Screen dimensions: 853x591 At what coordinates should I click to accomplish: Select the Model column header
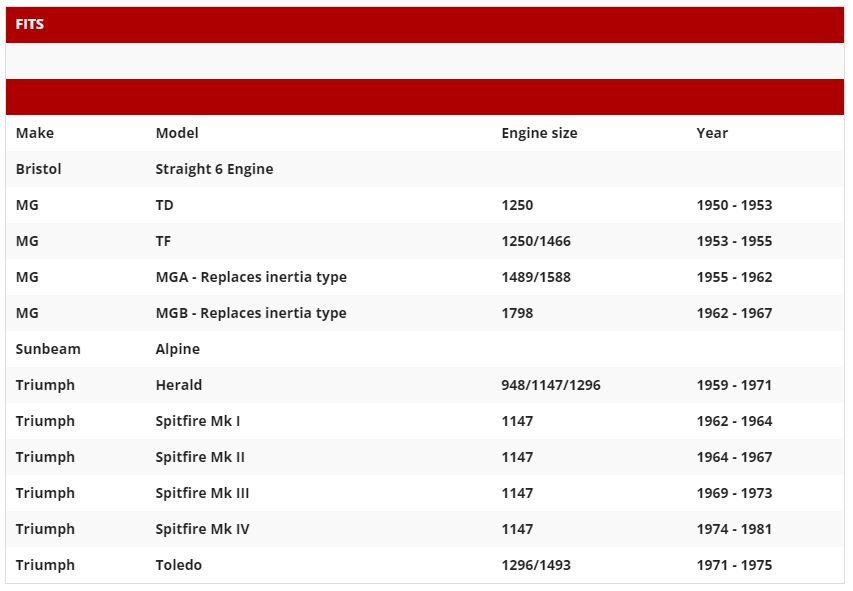(177, 133)
